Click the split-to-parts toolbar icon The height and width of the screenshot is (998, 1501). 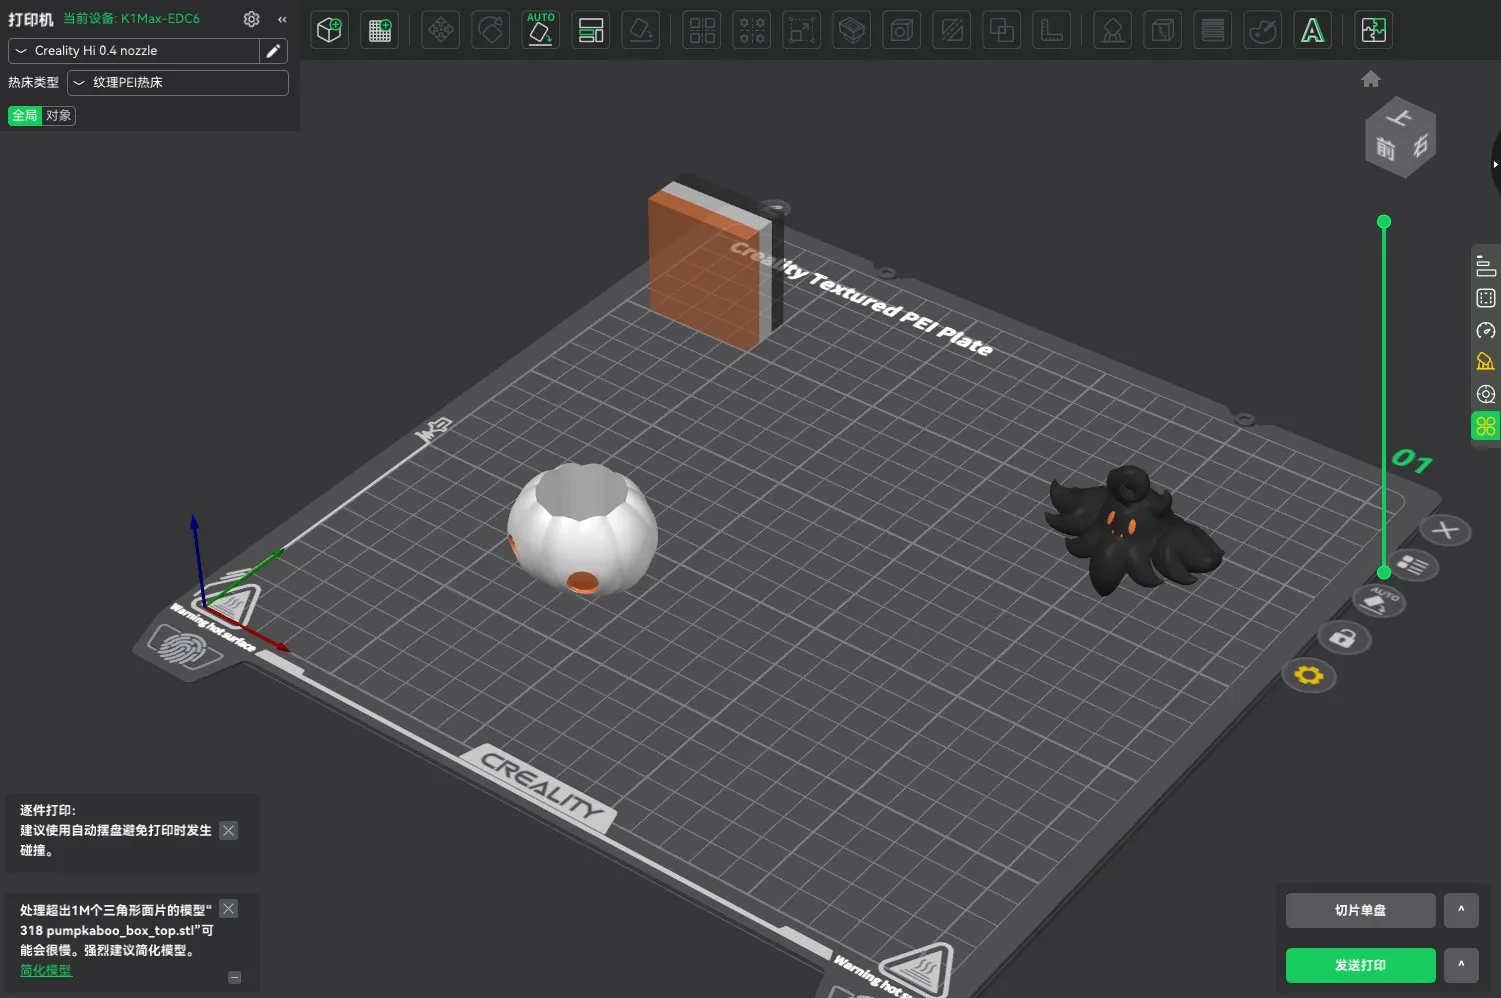pos(752,30)
